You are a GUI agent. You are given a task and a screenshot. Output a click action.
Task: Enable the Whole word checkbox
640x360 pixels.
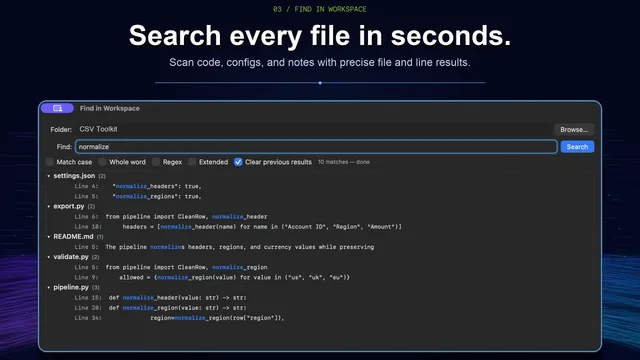[x=102, y=162]
